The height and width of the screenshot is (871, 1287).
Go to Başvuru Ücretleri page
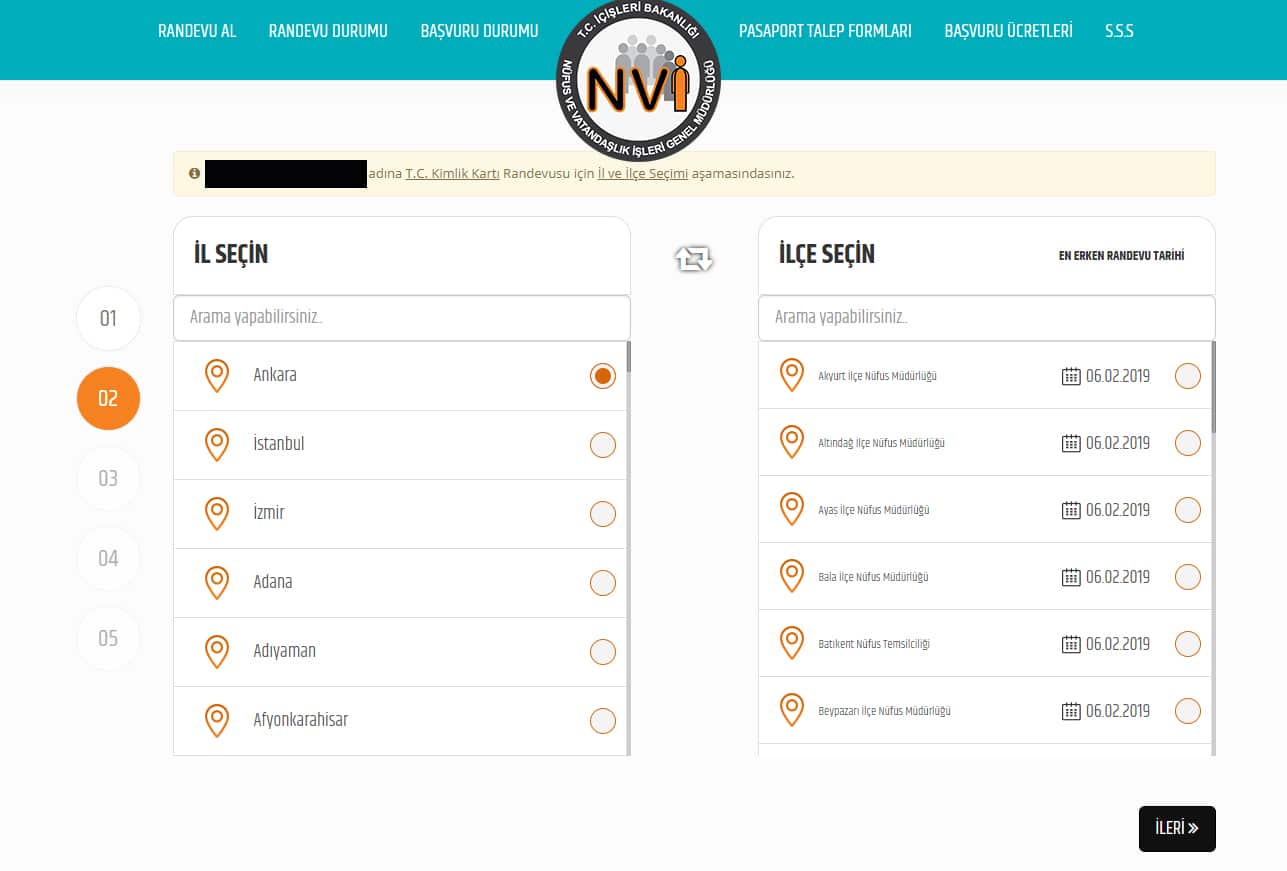tap(1008, 31)
